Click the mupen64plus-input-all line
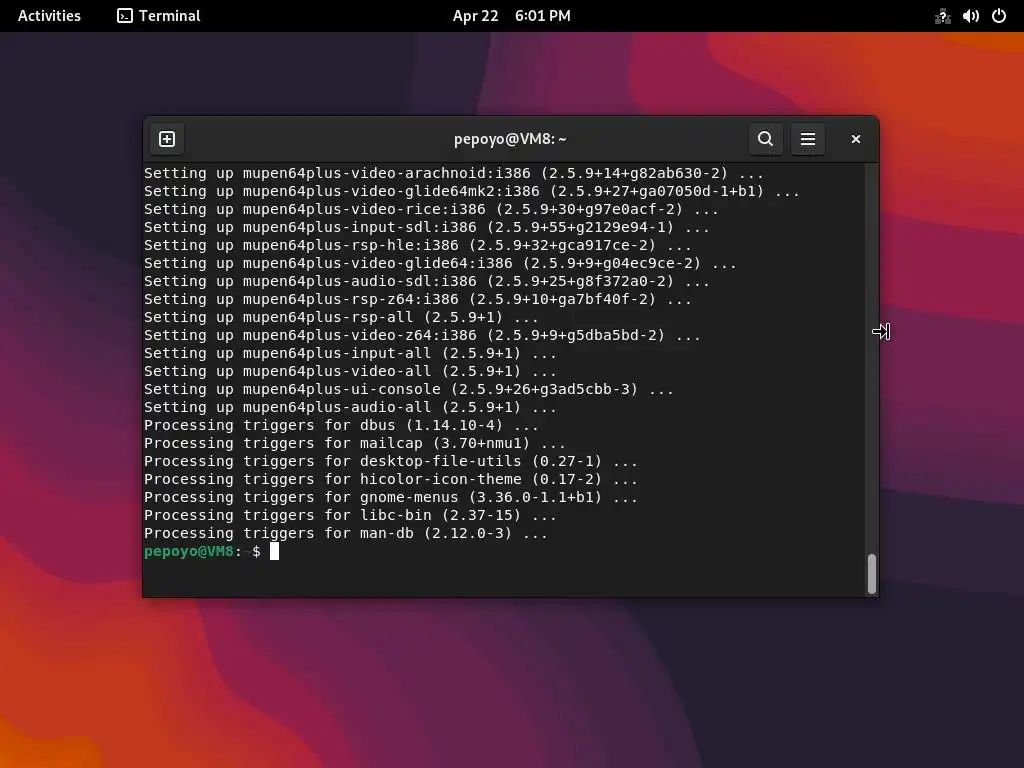This screenshot has height=768, width=1024. [351, 353]
